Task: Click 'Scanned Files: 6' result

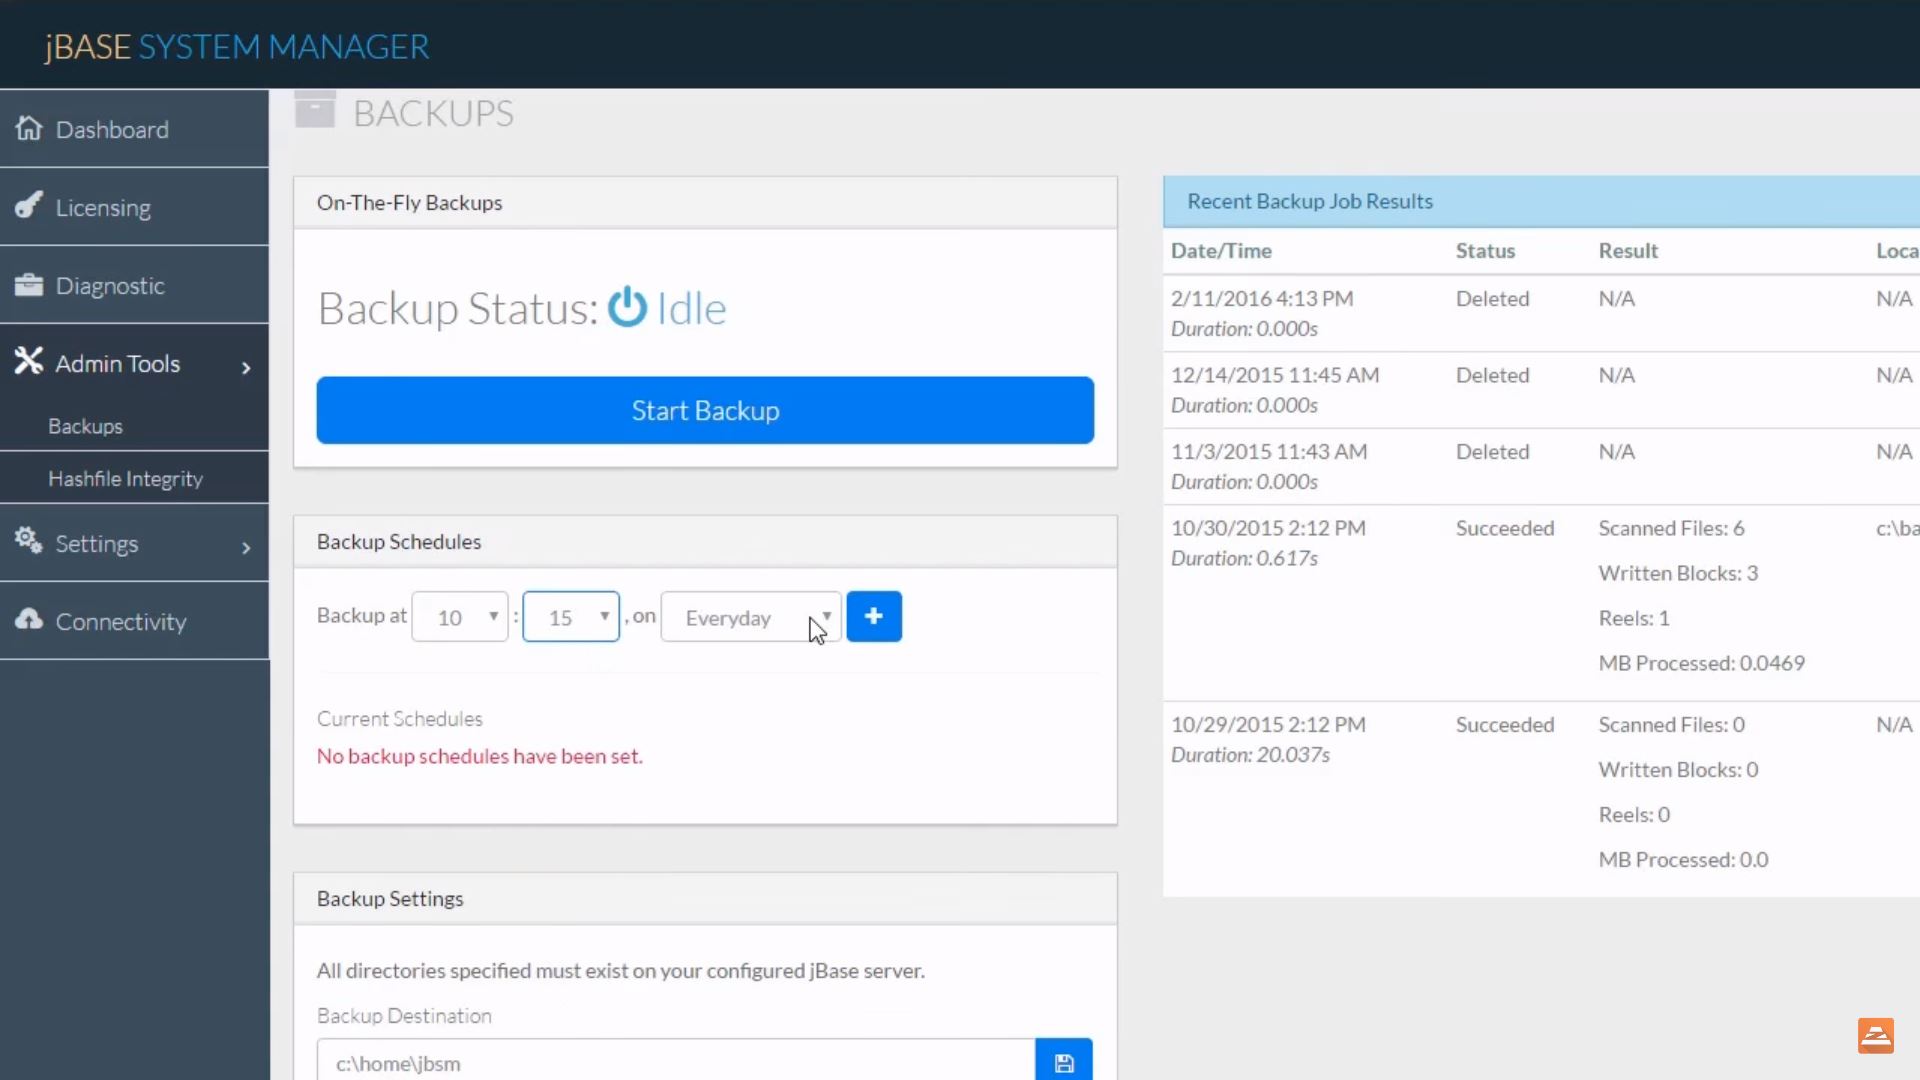Action: (1671, 528)
